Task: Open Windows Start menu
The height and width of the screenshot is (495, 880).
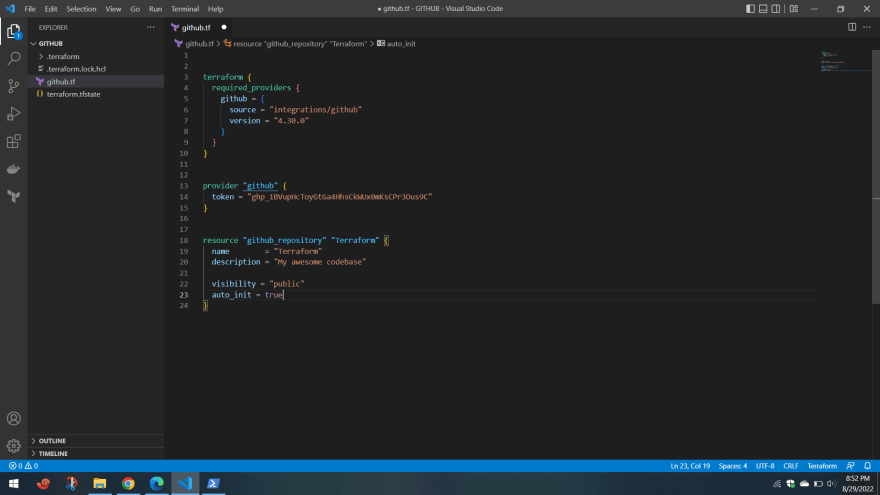Action: click(14, 483)
